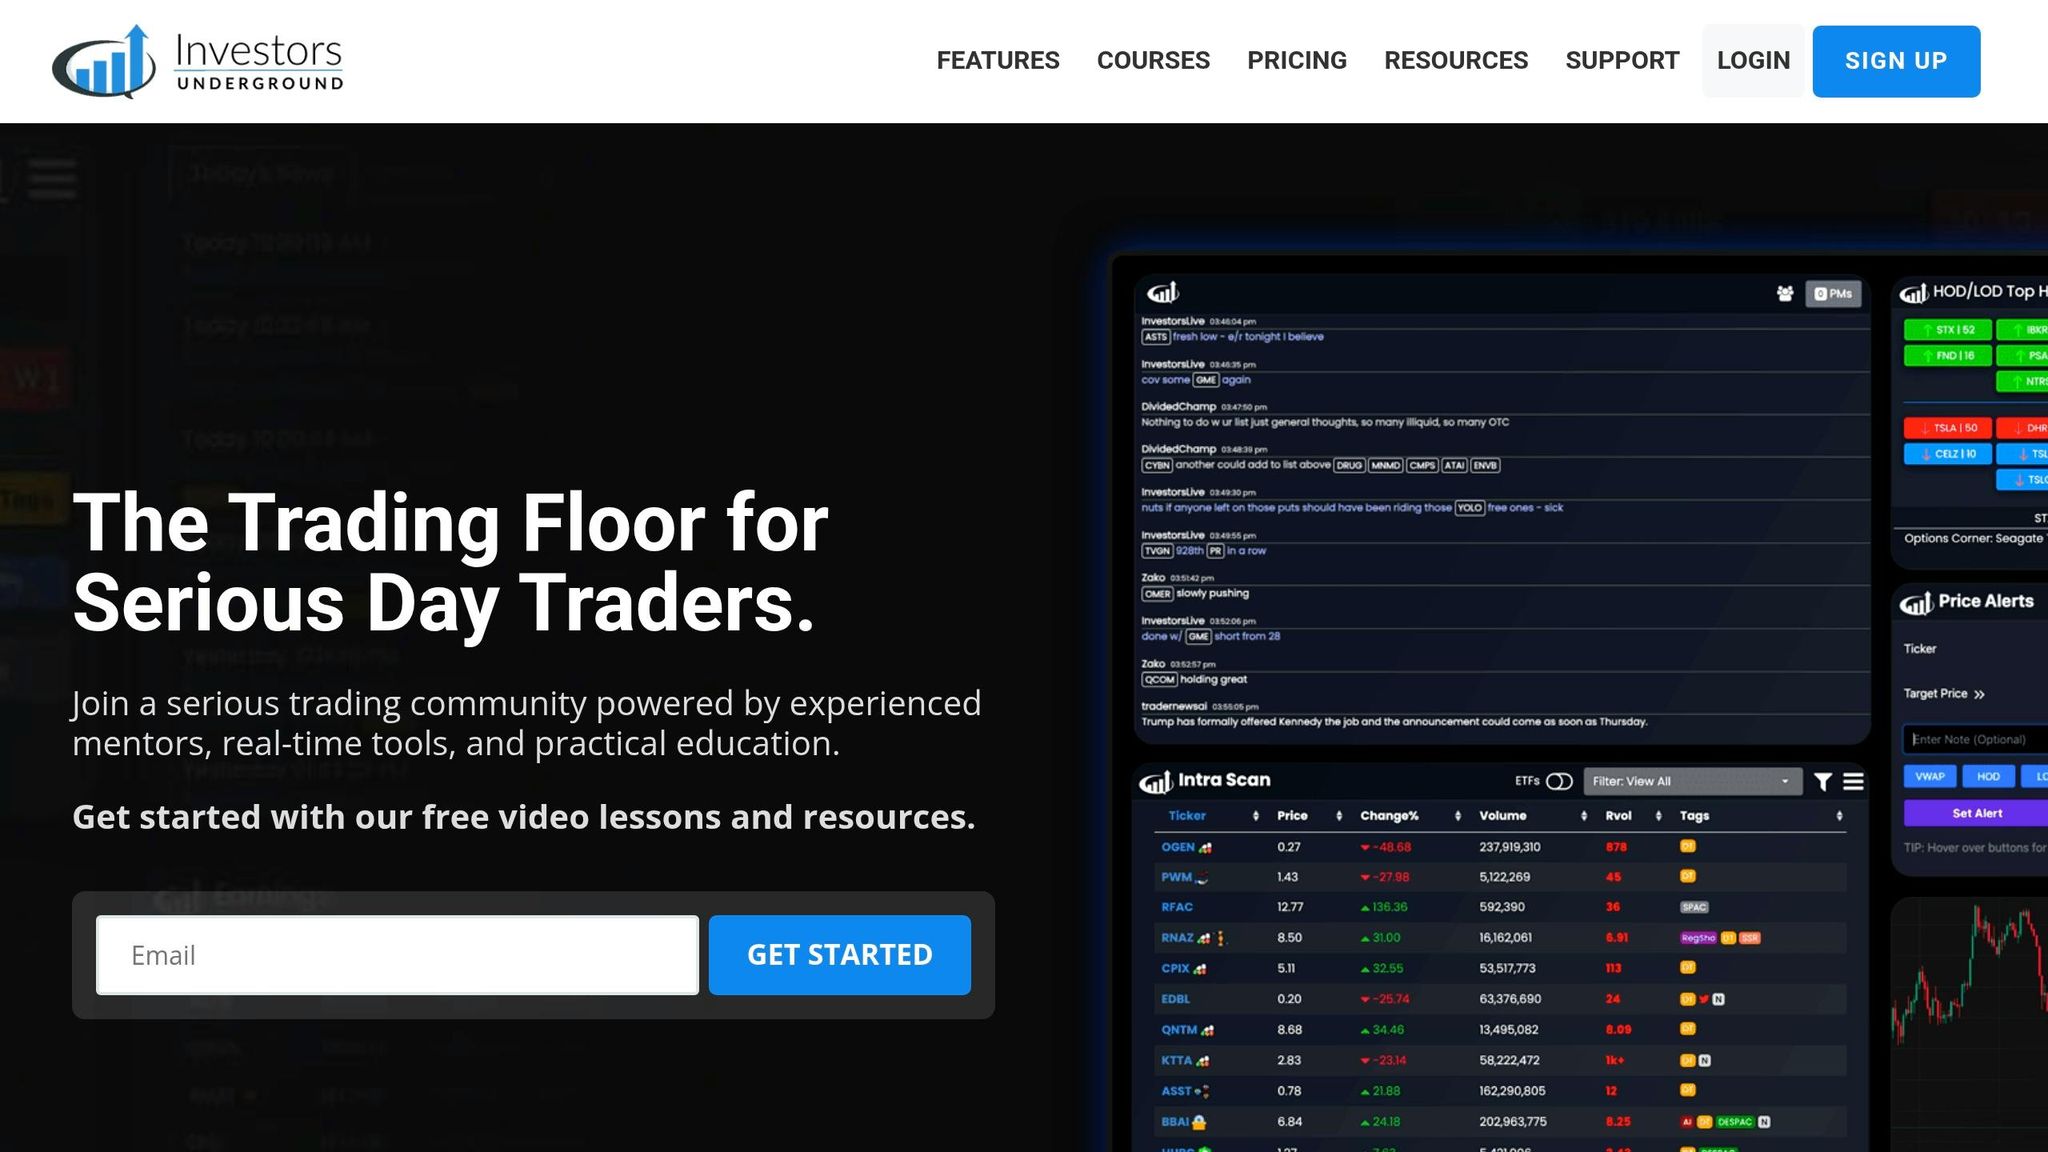Click the Investors Underground logo
The width and height of the screenshot is (2048, 1152).
tap(196, 60)
